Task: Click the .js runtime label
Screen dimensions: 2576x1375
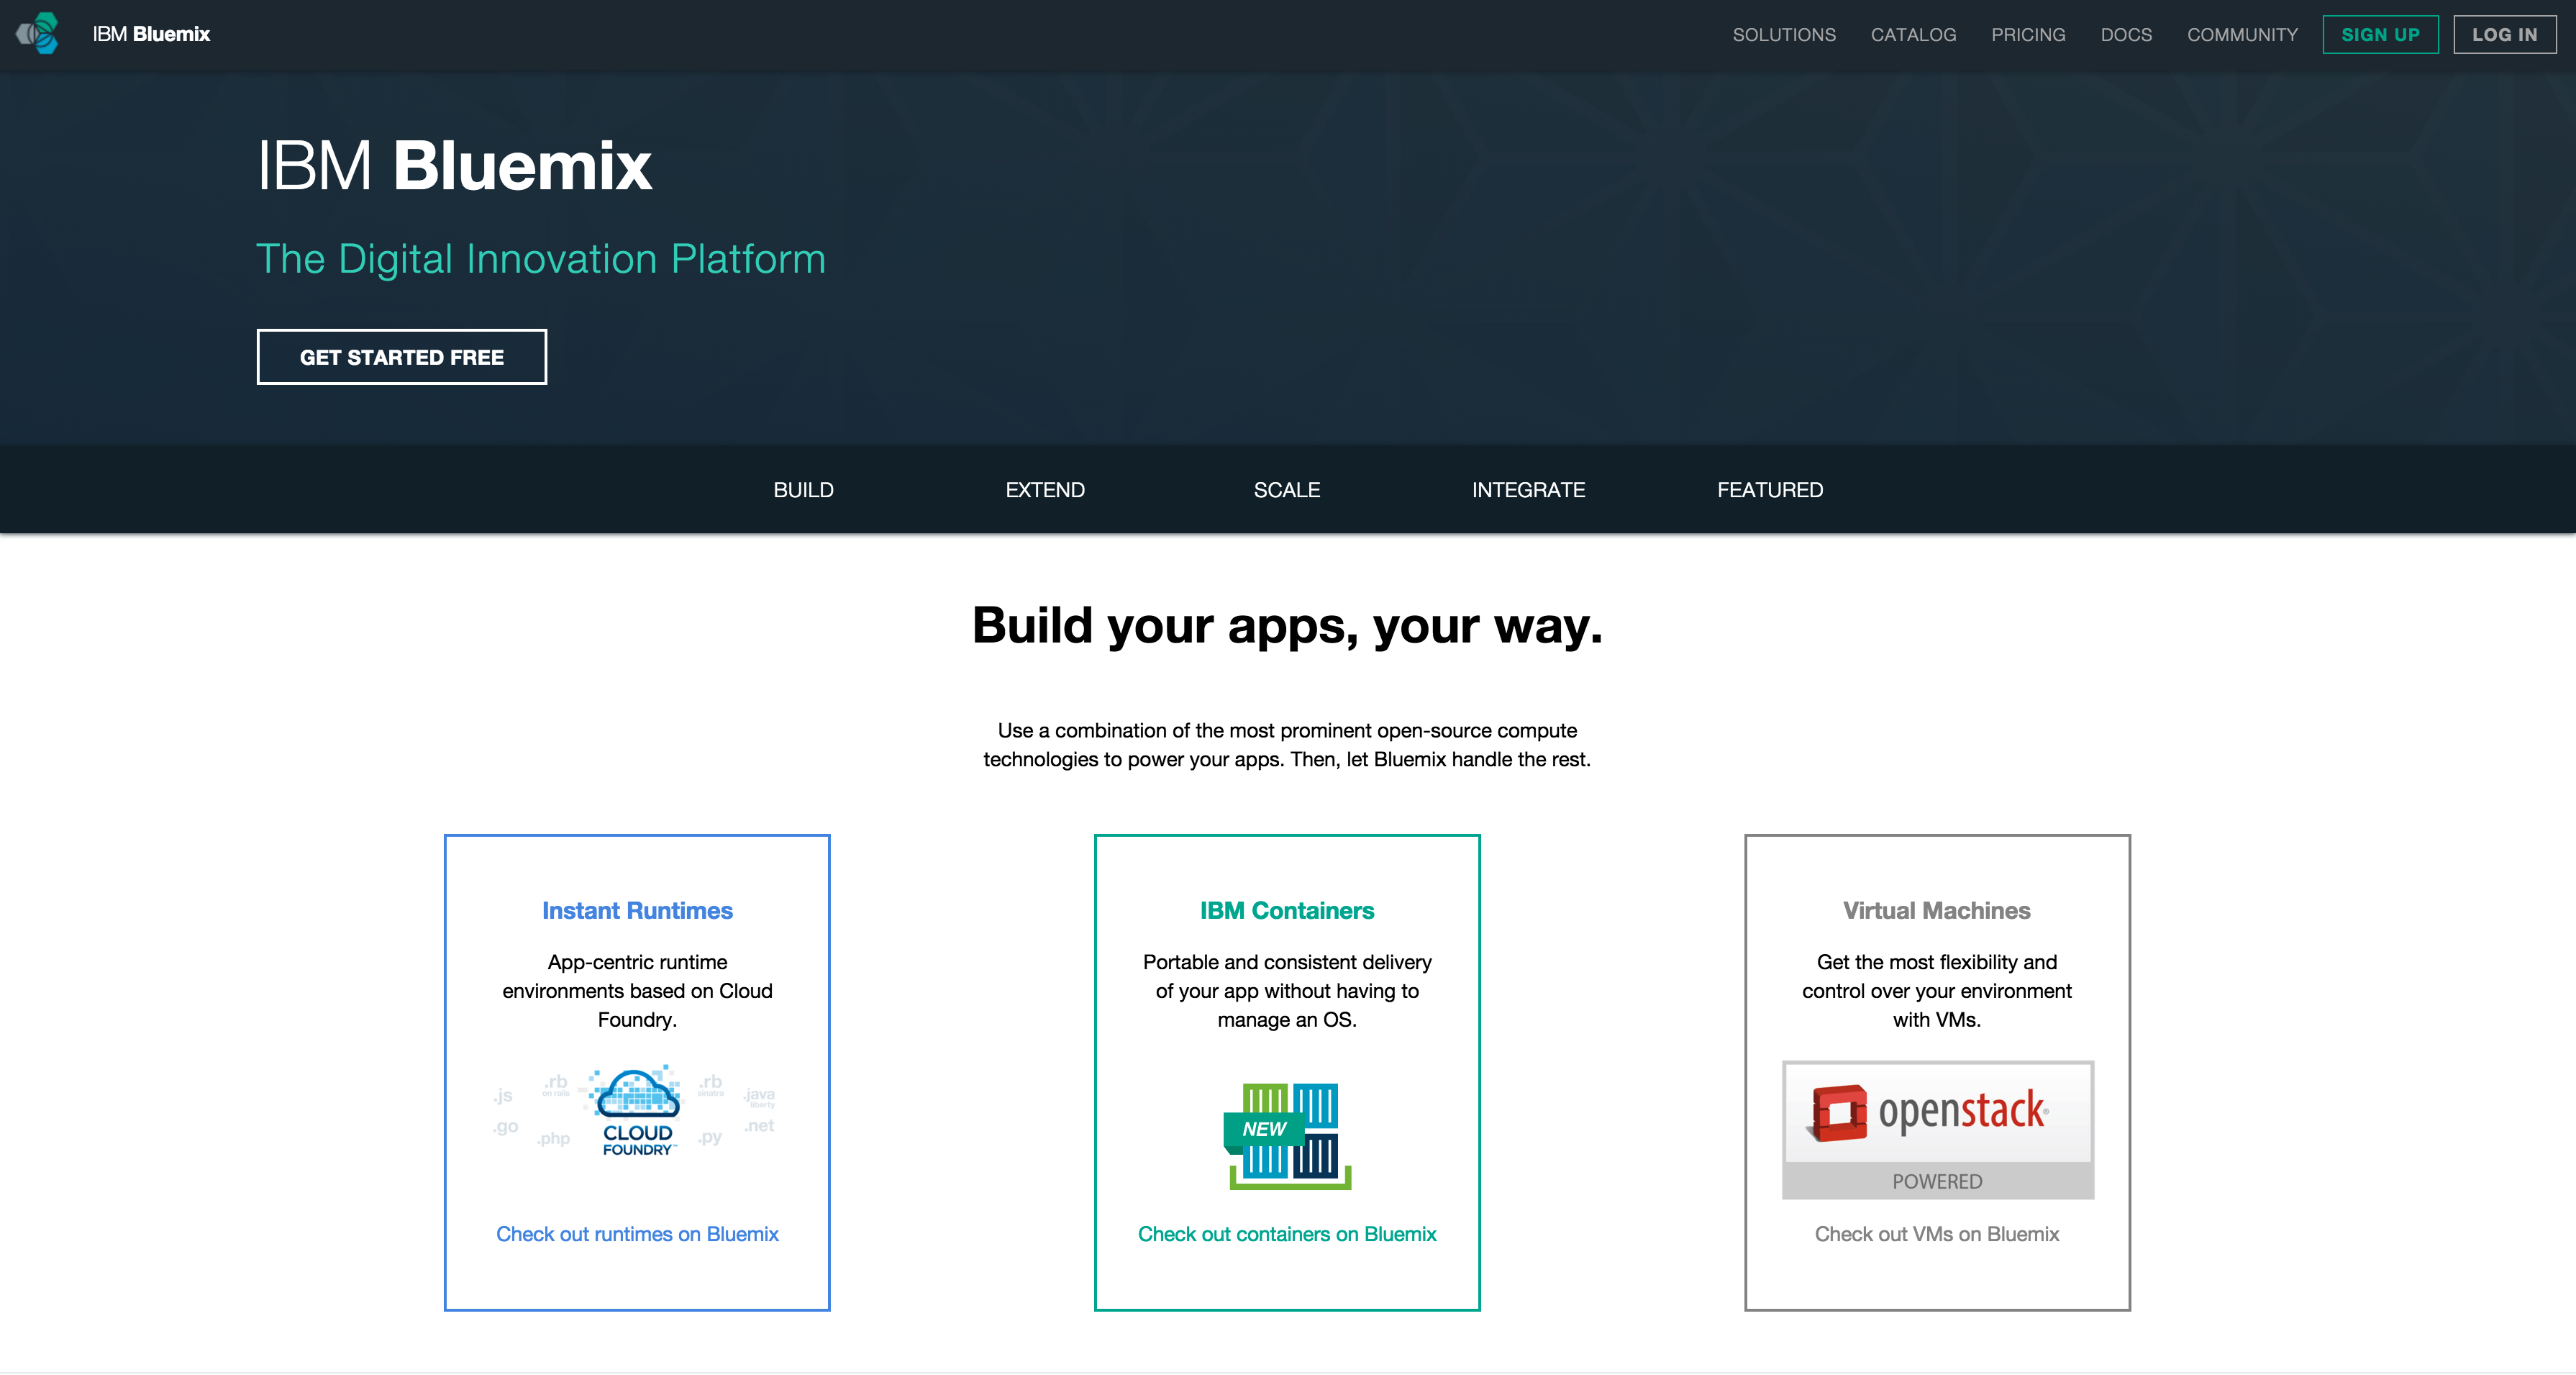Action: point(503,1096)
